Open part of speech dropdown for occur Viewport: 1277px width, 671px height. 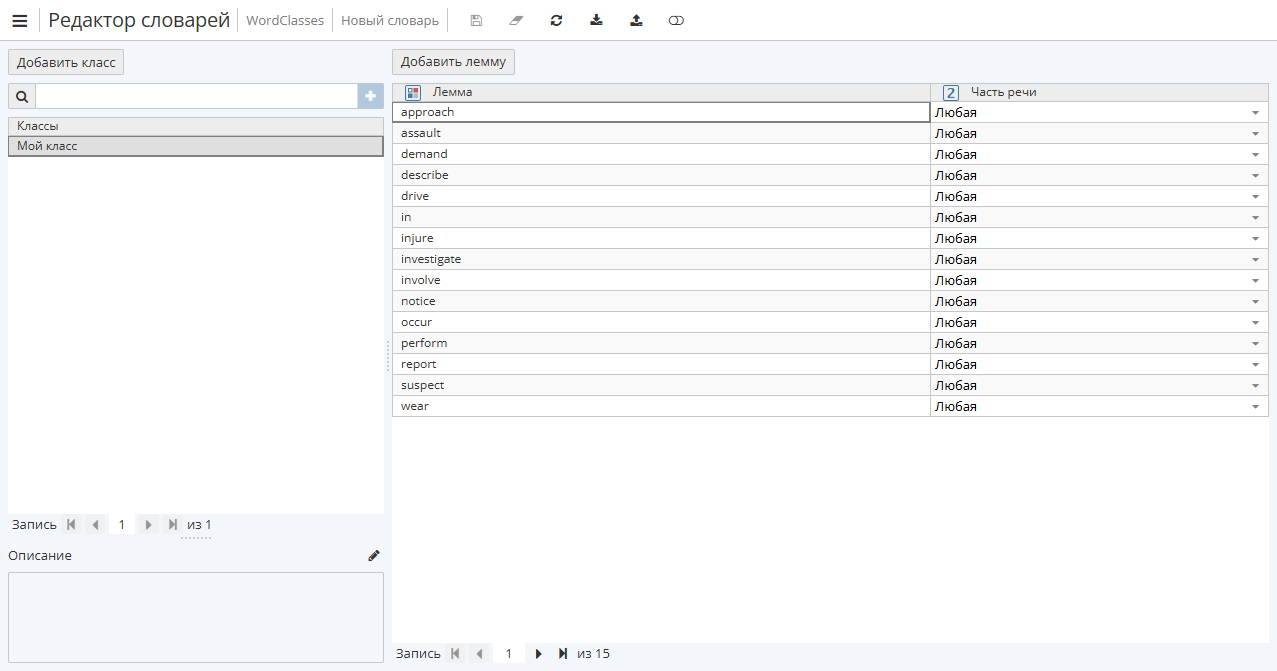(1255, 323)
